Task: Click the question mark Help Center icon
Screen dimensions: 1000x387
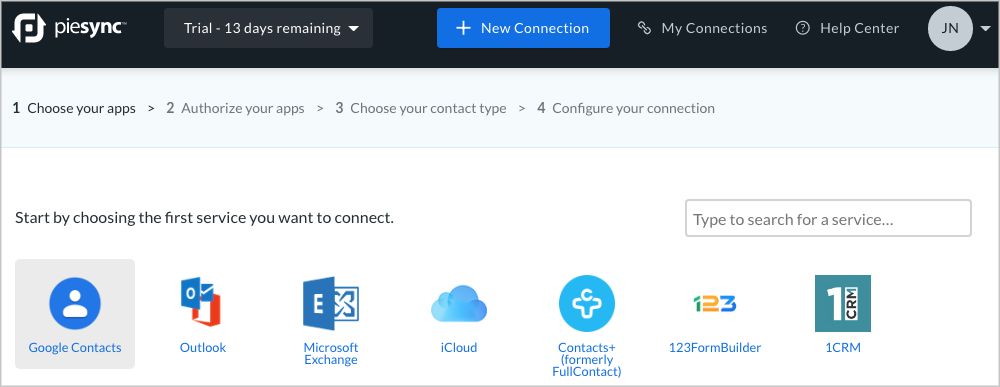Action: 803,28
